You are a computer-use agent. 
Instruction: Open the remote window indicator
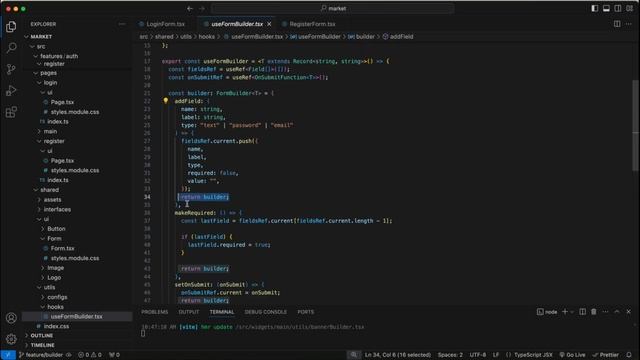pos(8,355)
